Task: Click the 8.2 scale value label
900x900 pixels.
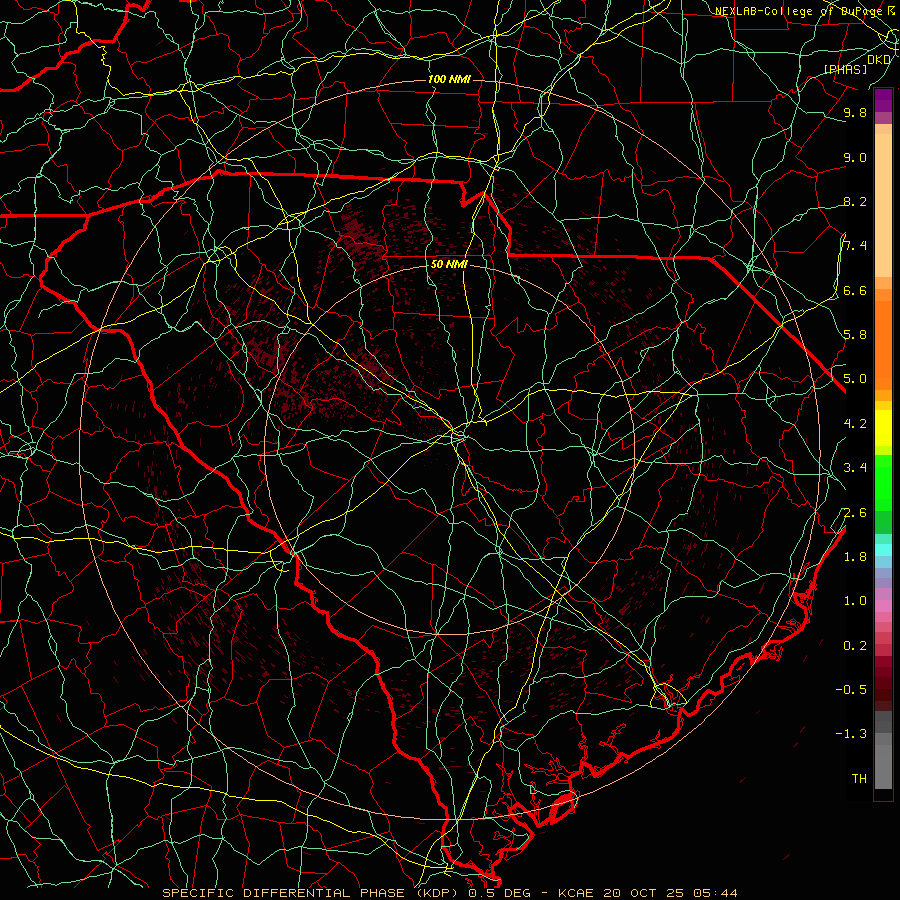Action: [x=855, y=201]
